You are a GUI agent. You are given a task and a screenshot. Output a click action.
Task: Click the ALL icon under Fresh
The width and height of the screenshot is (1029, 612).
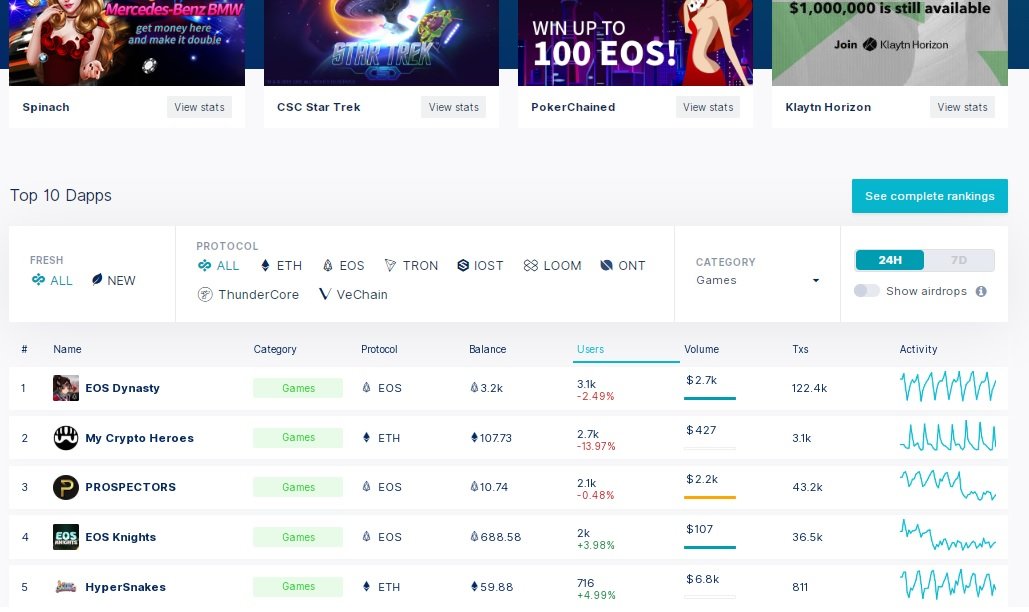click(x=38, y=280)
